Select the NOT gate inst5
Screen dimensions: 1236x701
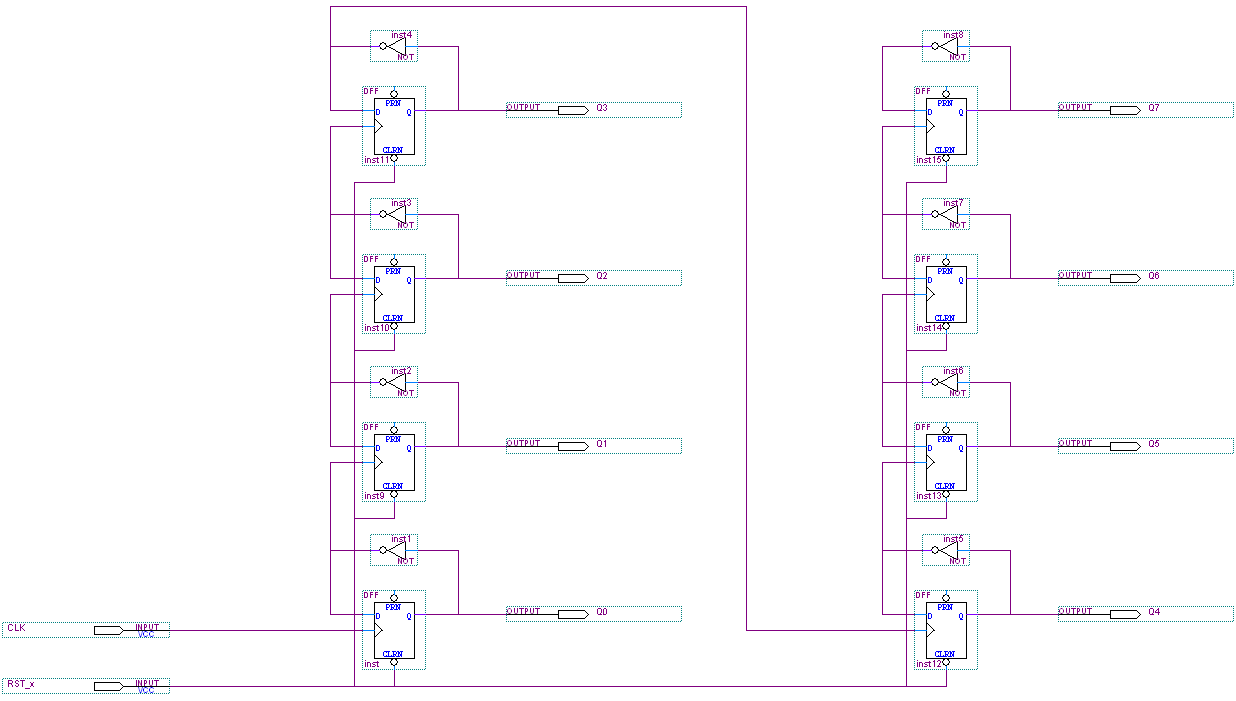point(946,551)
